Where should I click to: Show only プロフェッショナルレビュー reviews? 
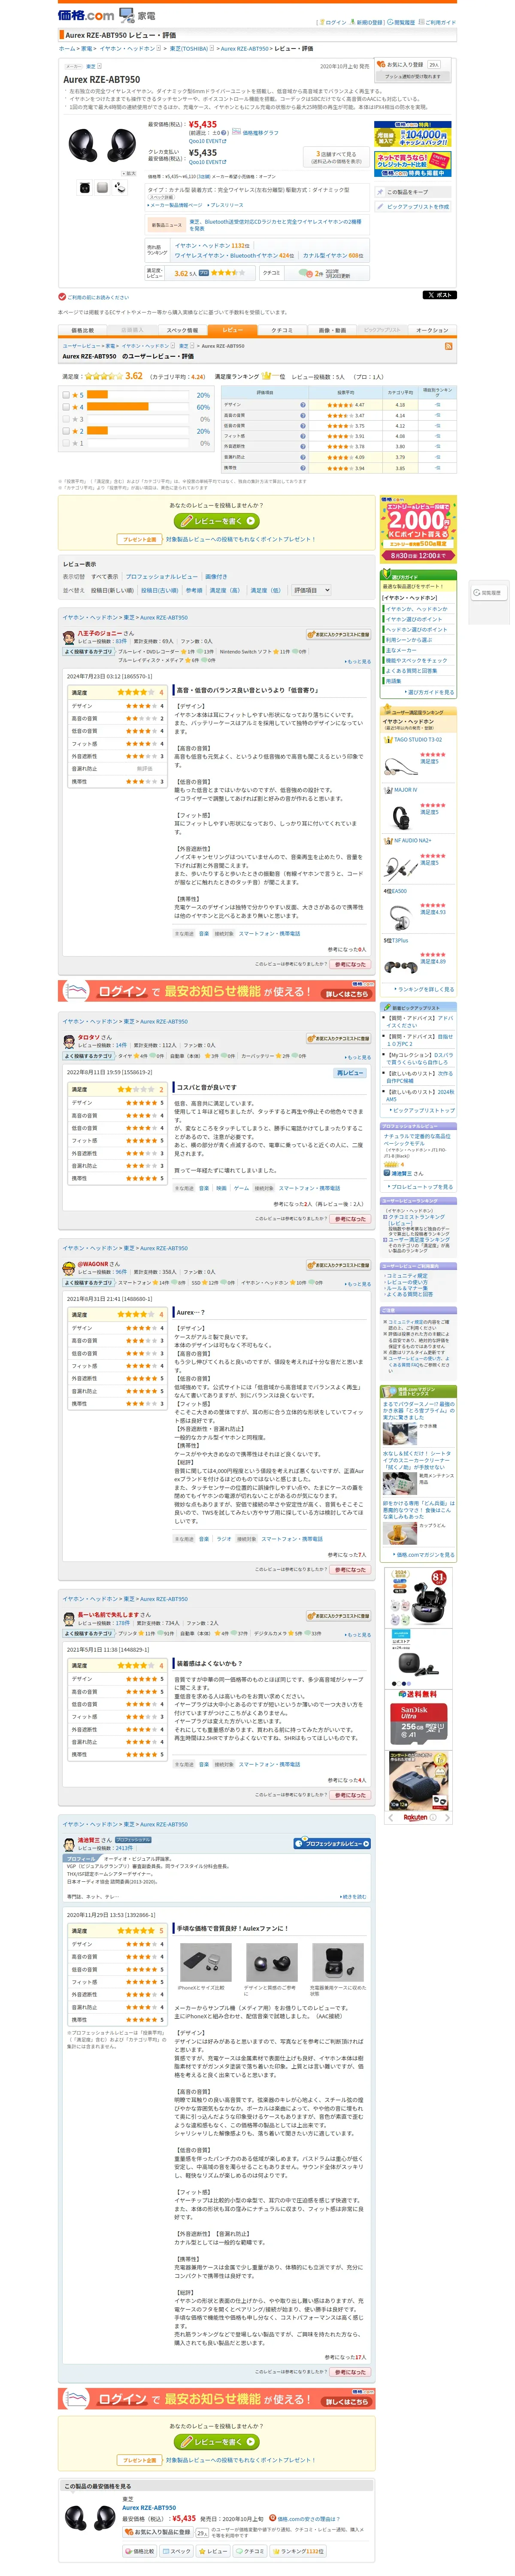click(162, 577)
